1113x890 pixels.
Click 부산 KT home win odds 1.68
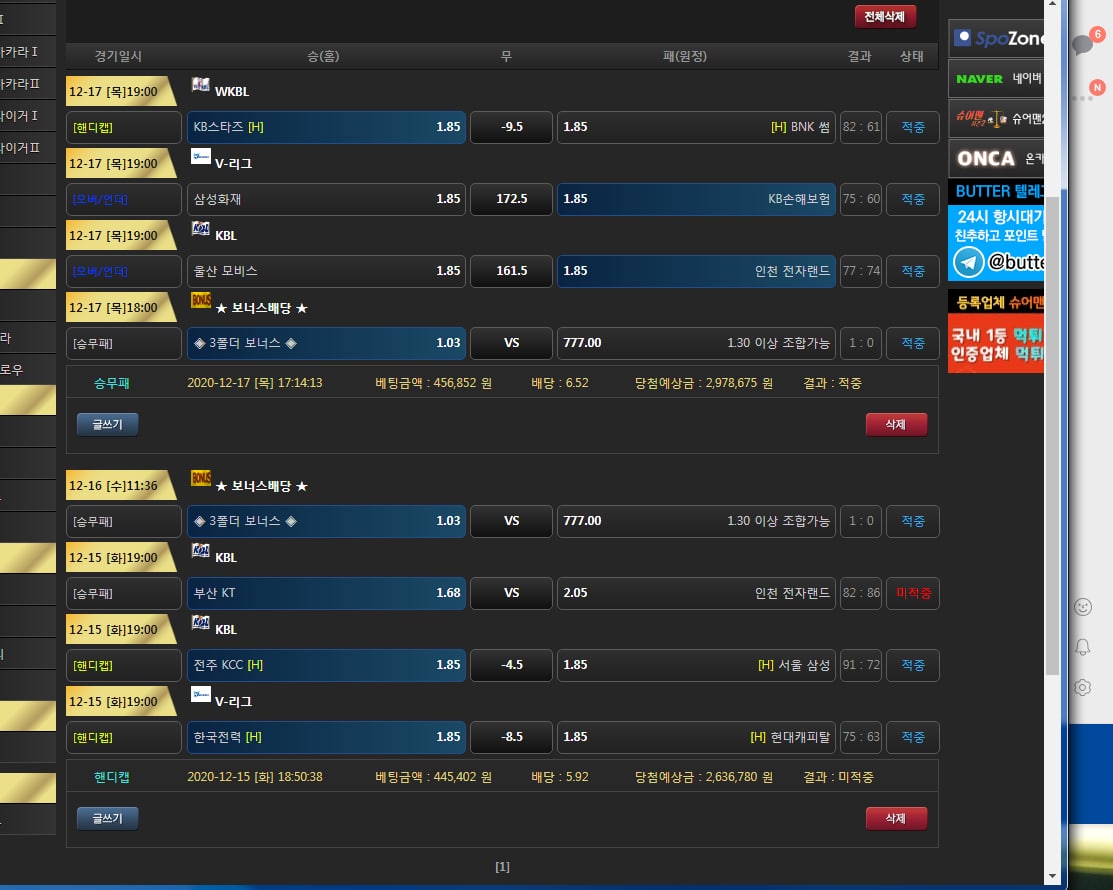tap(326, 593)
